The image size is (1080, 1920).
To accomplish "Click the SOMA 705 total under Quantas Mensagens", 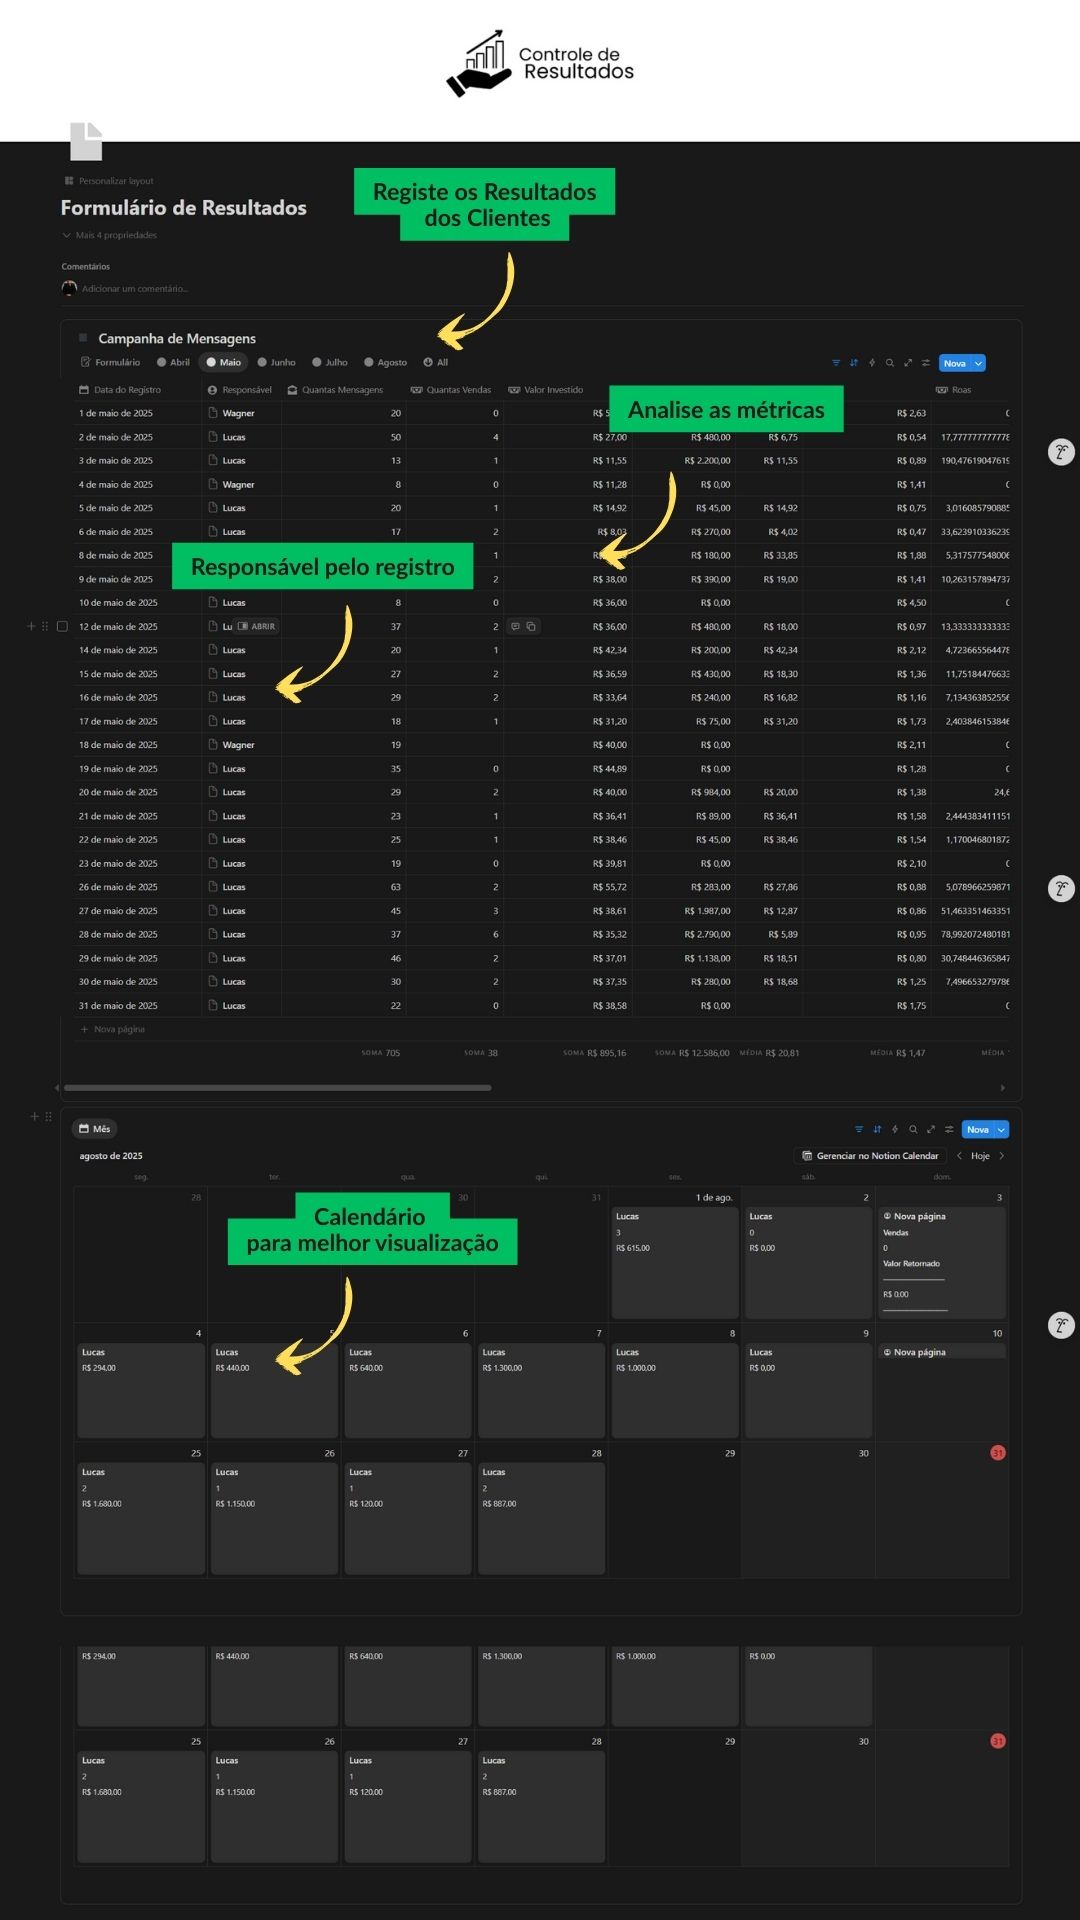I will (x=380, y=1053).
